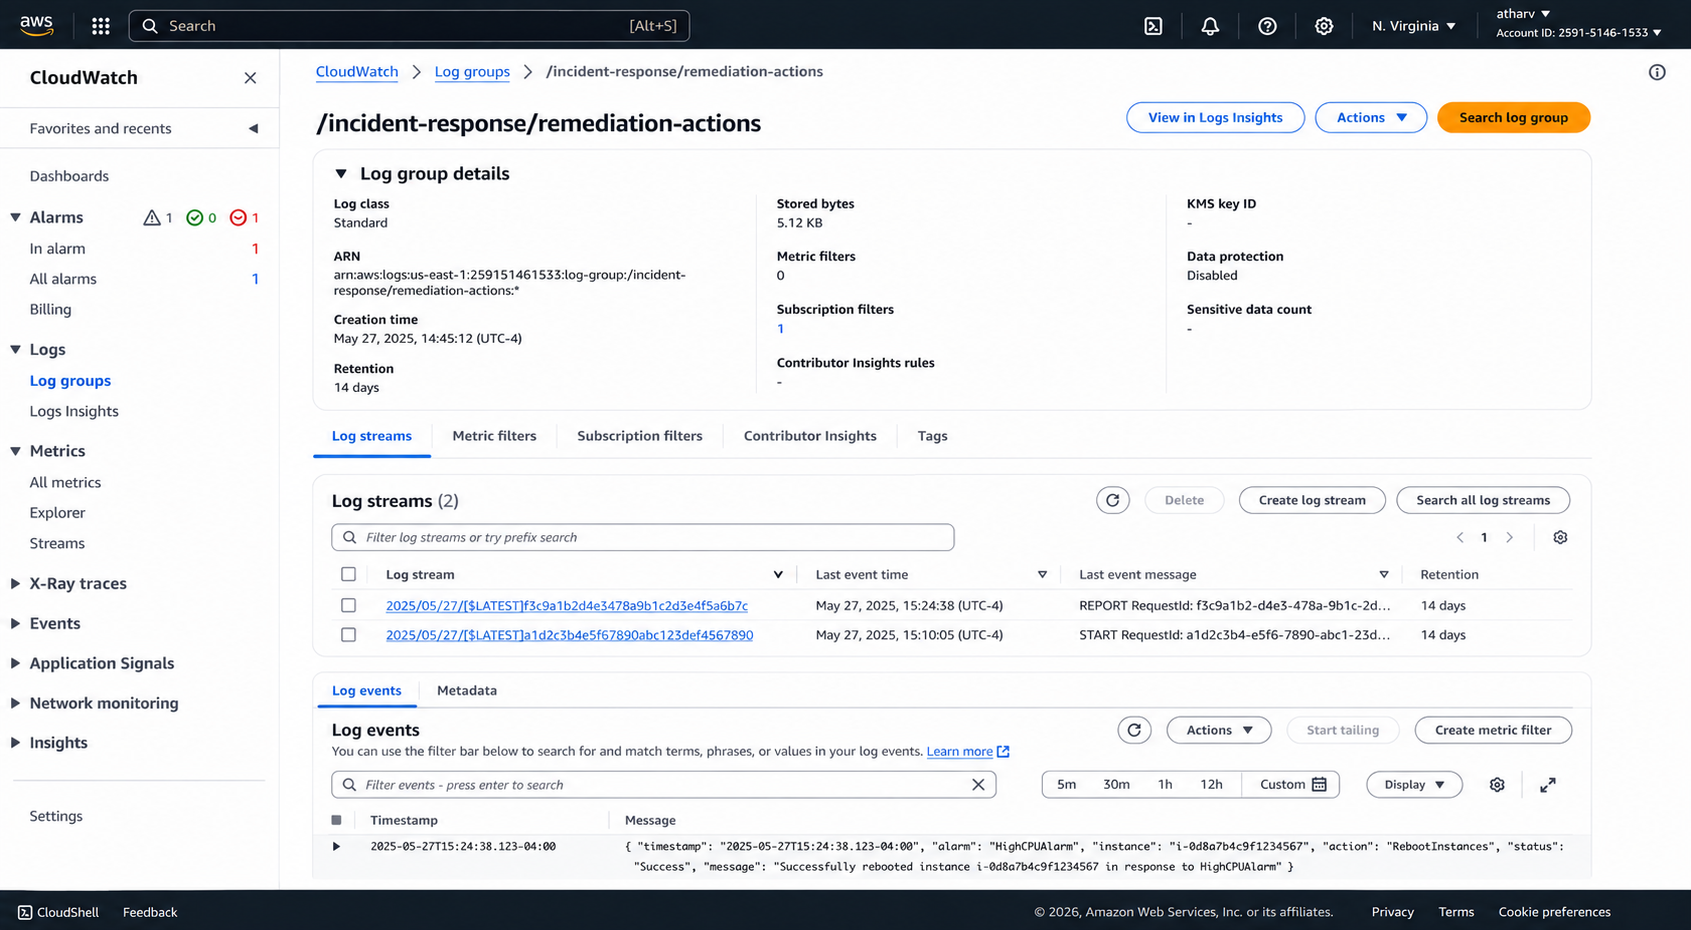The image size is (1691, 930).
Task: Focus the Filter events search field
Action: coord(664,785)
